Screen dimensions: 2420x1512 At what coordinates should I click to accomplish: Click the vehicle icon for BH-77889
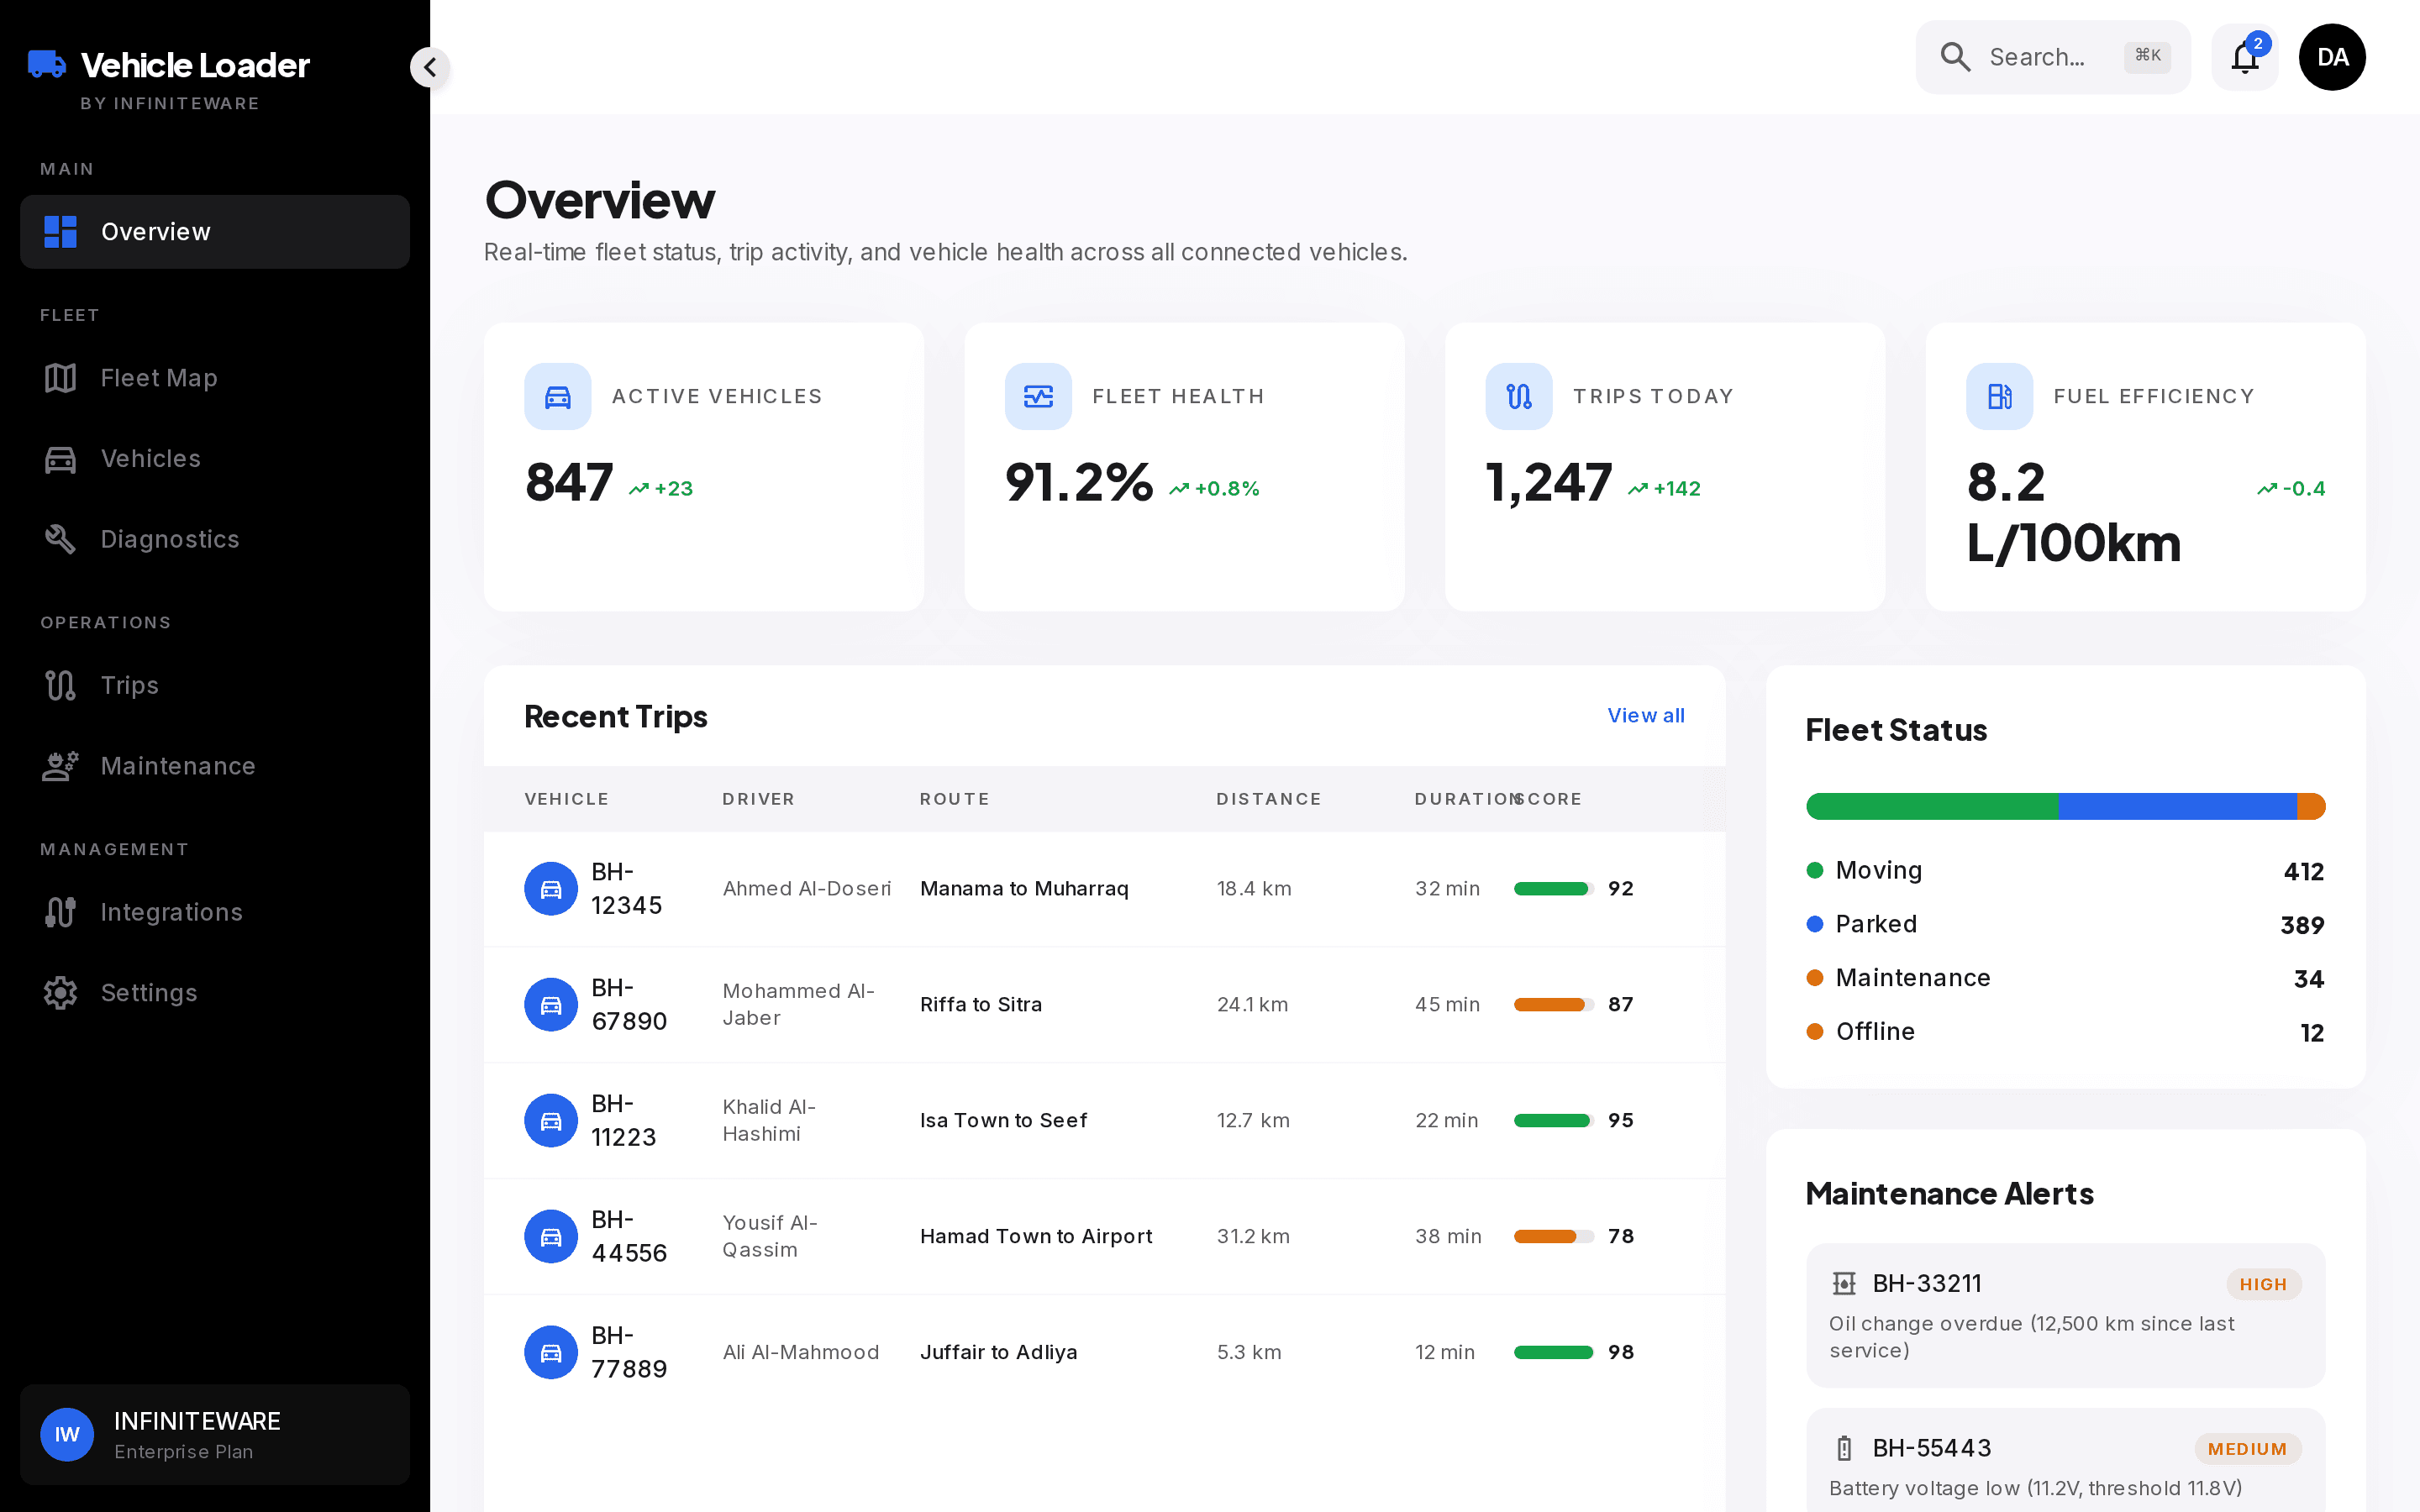[x=551, y=1353]
